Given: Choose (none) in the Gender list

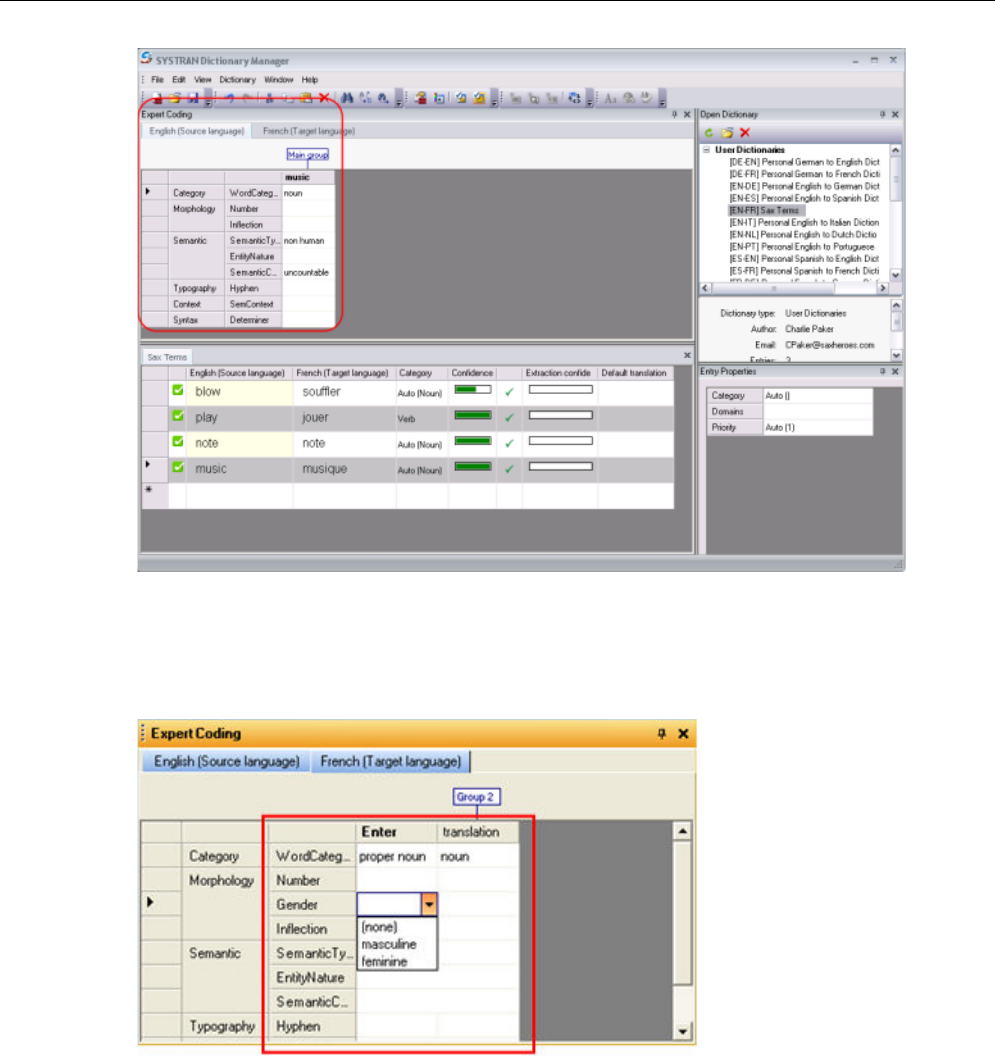Looking at the screenshot, I should pyautogui.click(x=379, y=927).
